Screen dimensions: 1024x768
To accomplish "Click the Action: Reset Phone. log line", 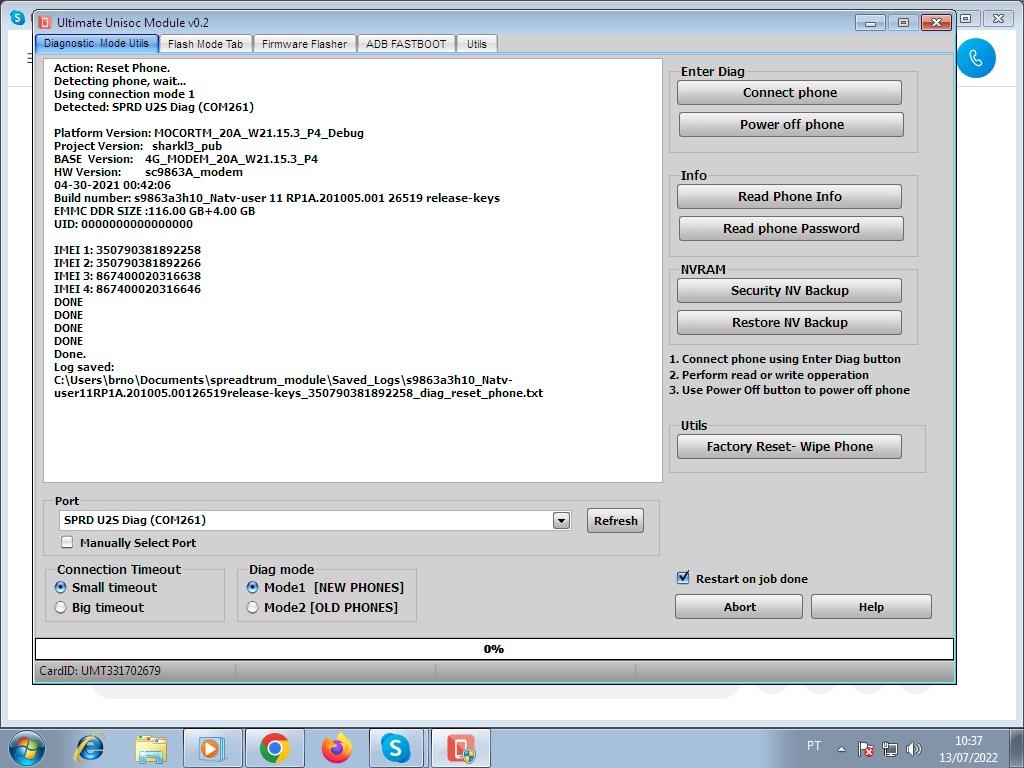I will coord(112,68).
